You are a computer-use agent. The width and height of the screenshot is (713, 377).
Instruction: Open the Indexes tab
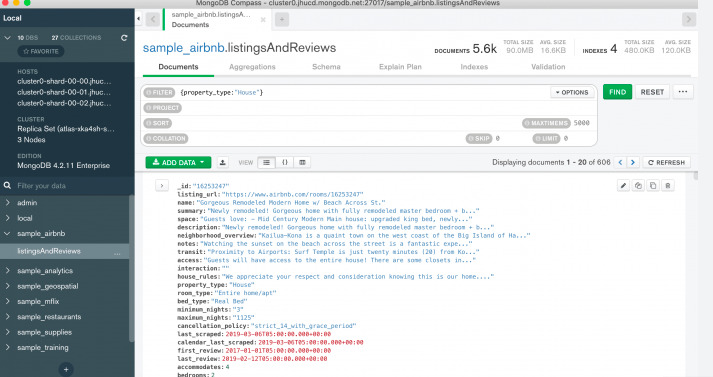[x=474, y=67]
